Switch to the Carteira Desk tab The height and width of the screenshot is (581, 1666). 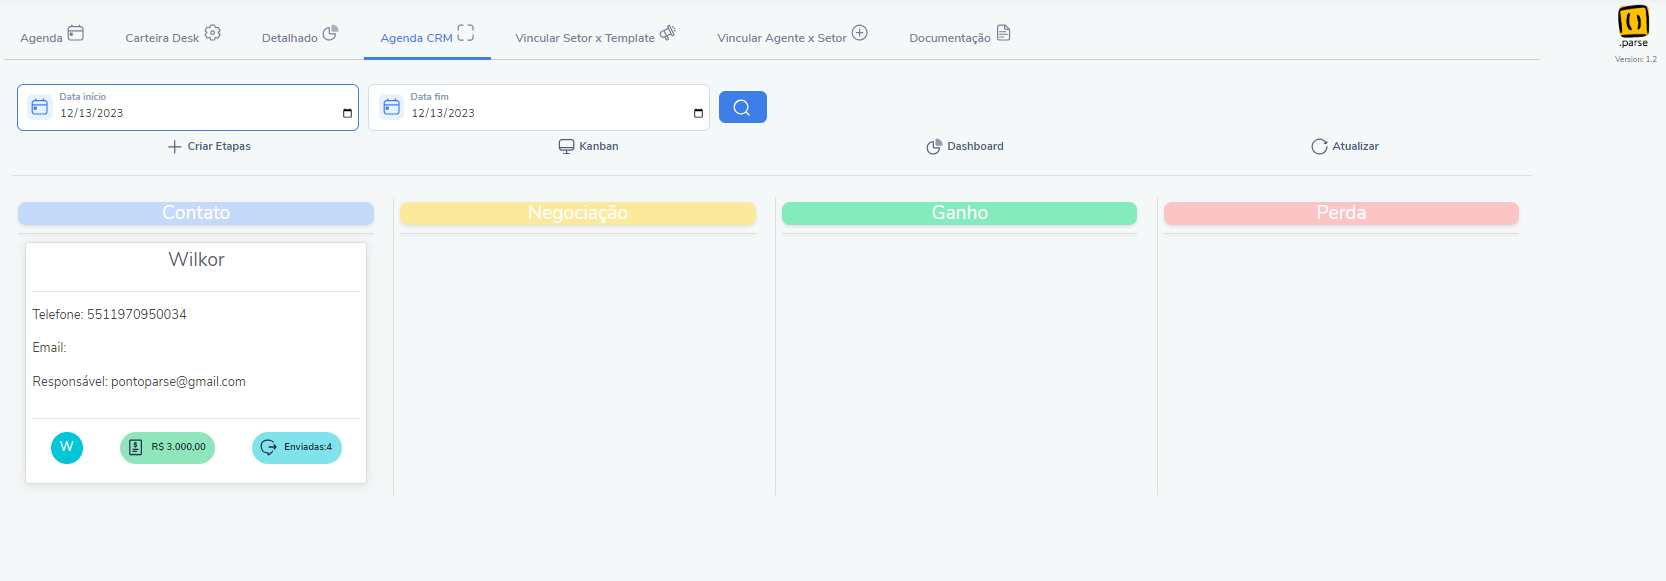pyautogui.click(x=173, y=35)
